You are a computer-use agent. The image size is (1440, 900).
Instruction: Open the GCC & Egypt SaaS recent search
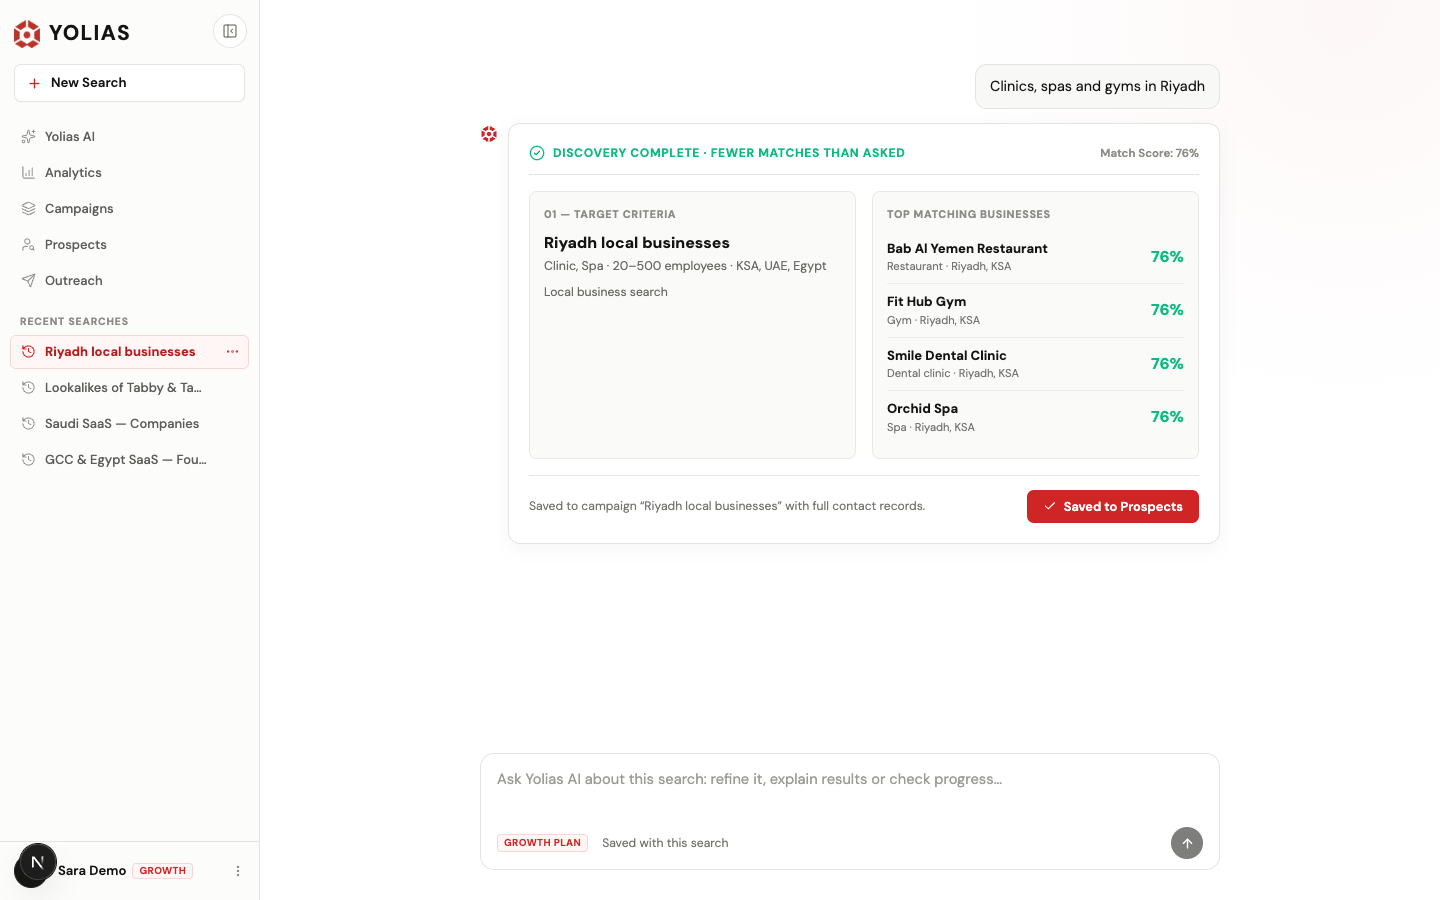(129, 460)
